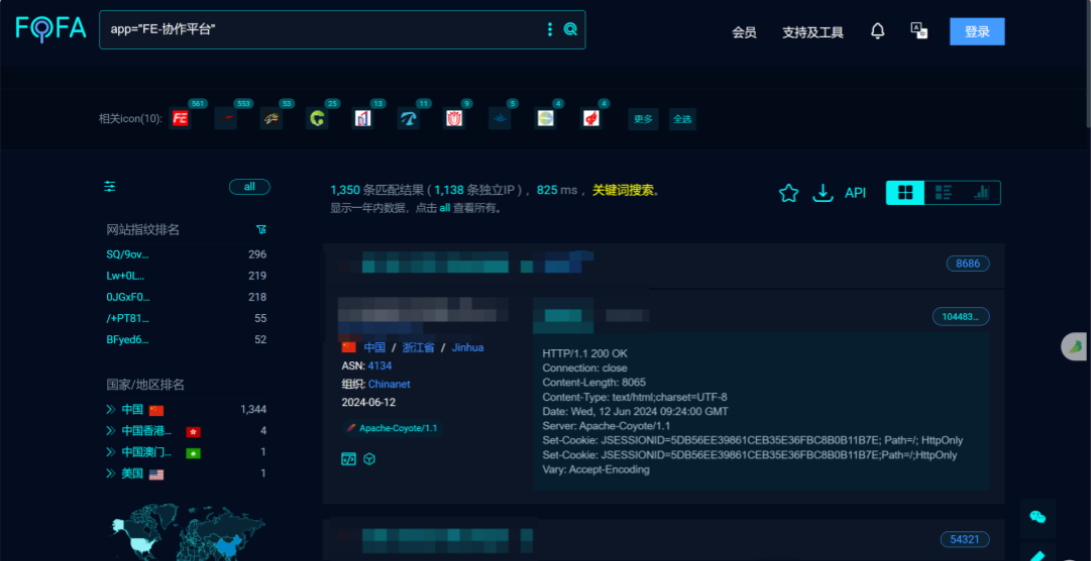Toggle the 'all' filter pill

click(x=250, y=187)
